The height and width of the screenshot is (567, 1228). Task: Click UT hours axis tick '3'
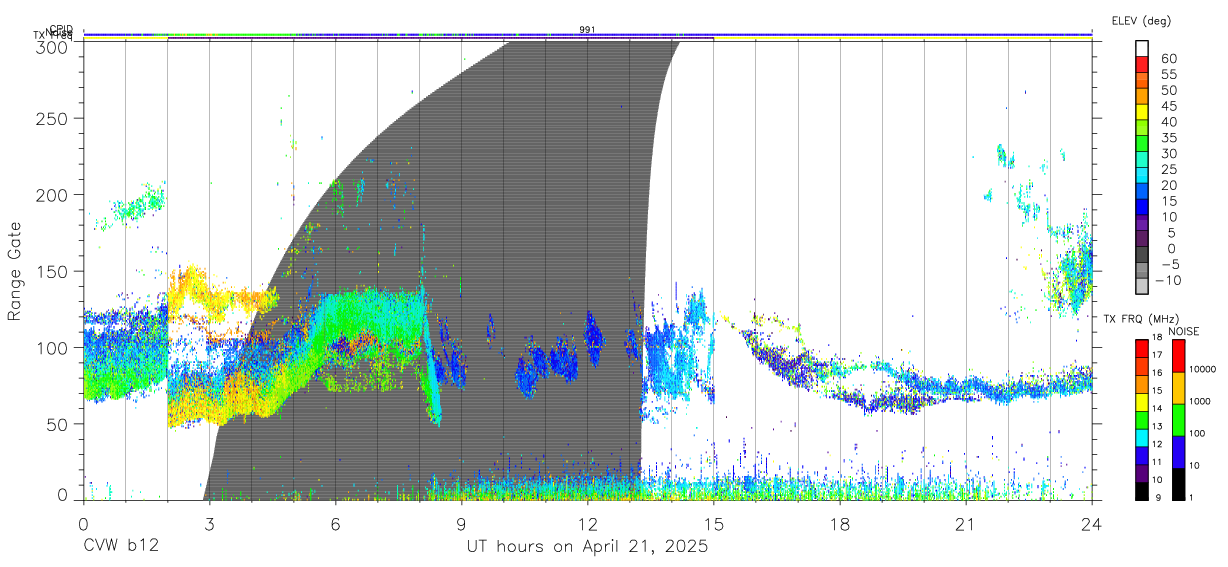click(209, 524)
